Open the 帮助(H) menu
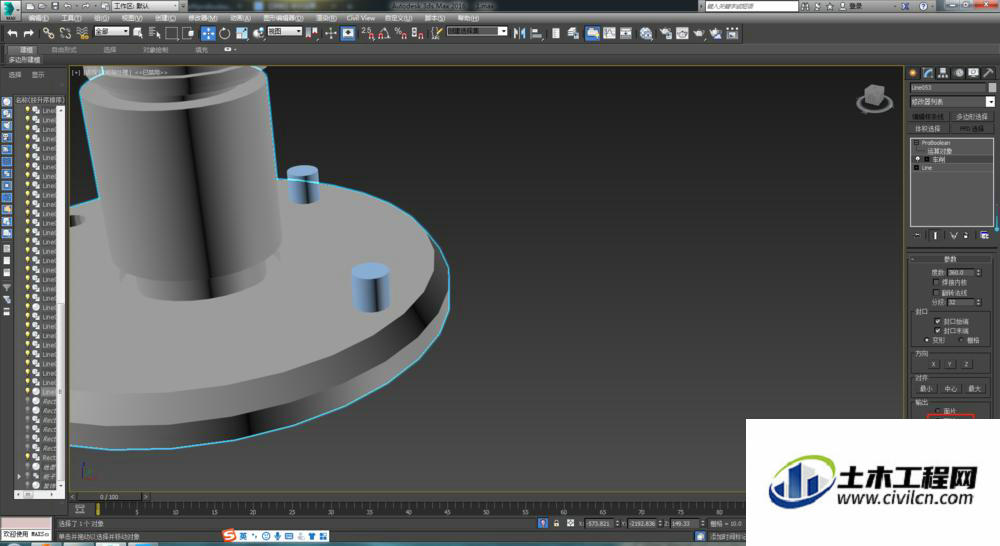This screenshot has width=1000, height=546. click(x=468, y=18)
